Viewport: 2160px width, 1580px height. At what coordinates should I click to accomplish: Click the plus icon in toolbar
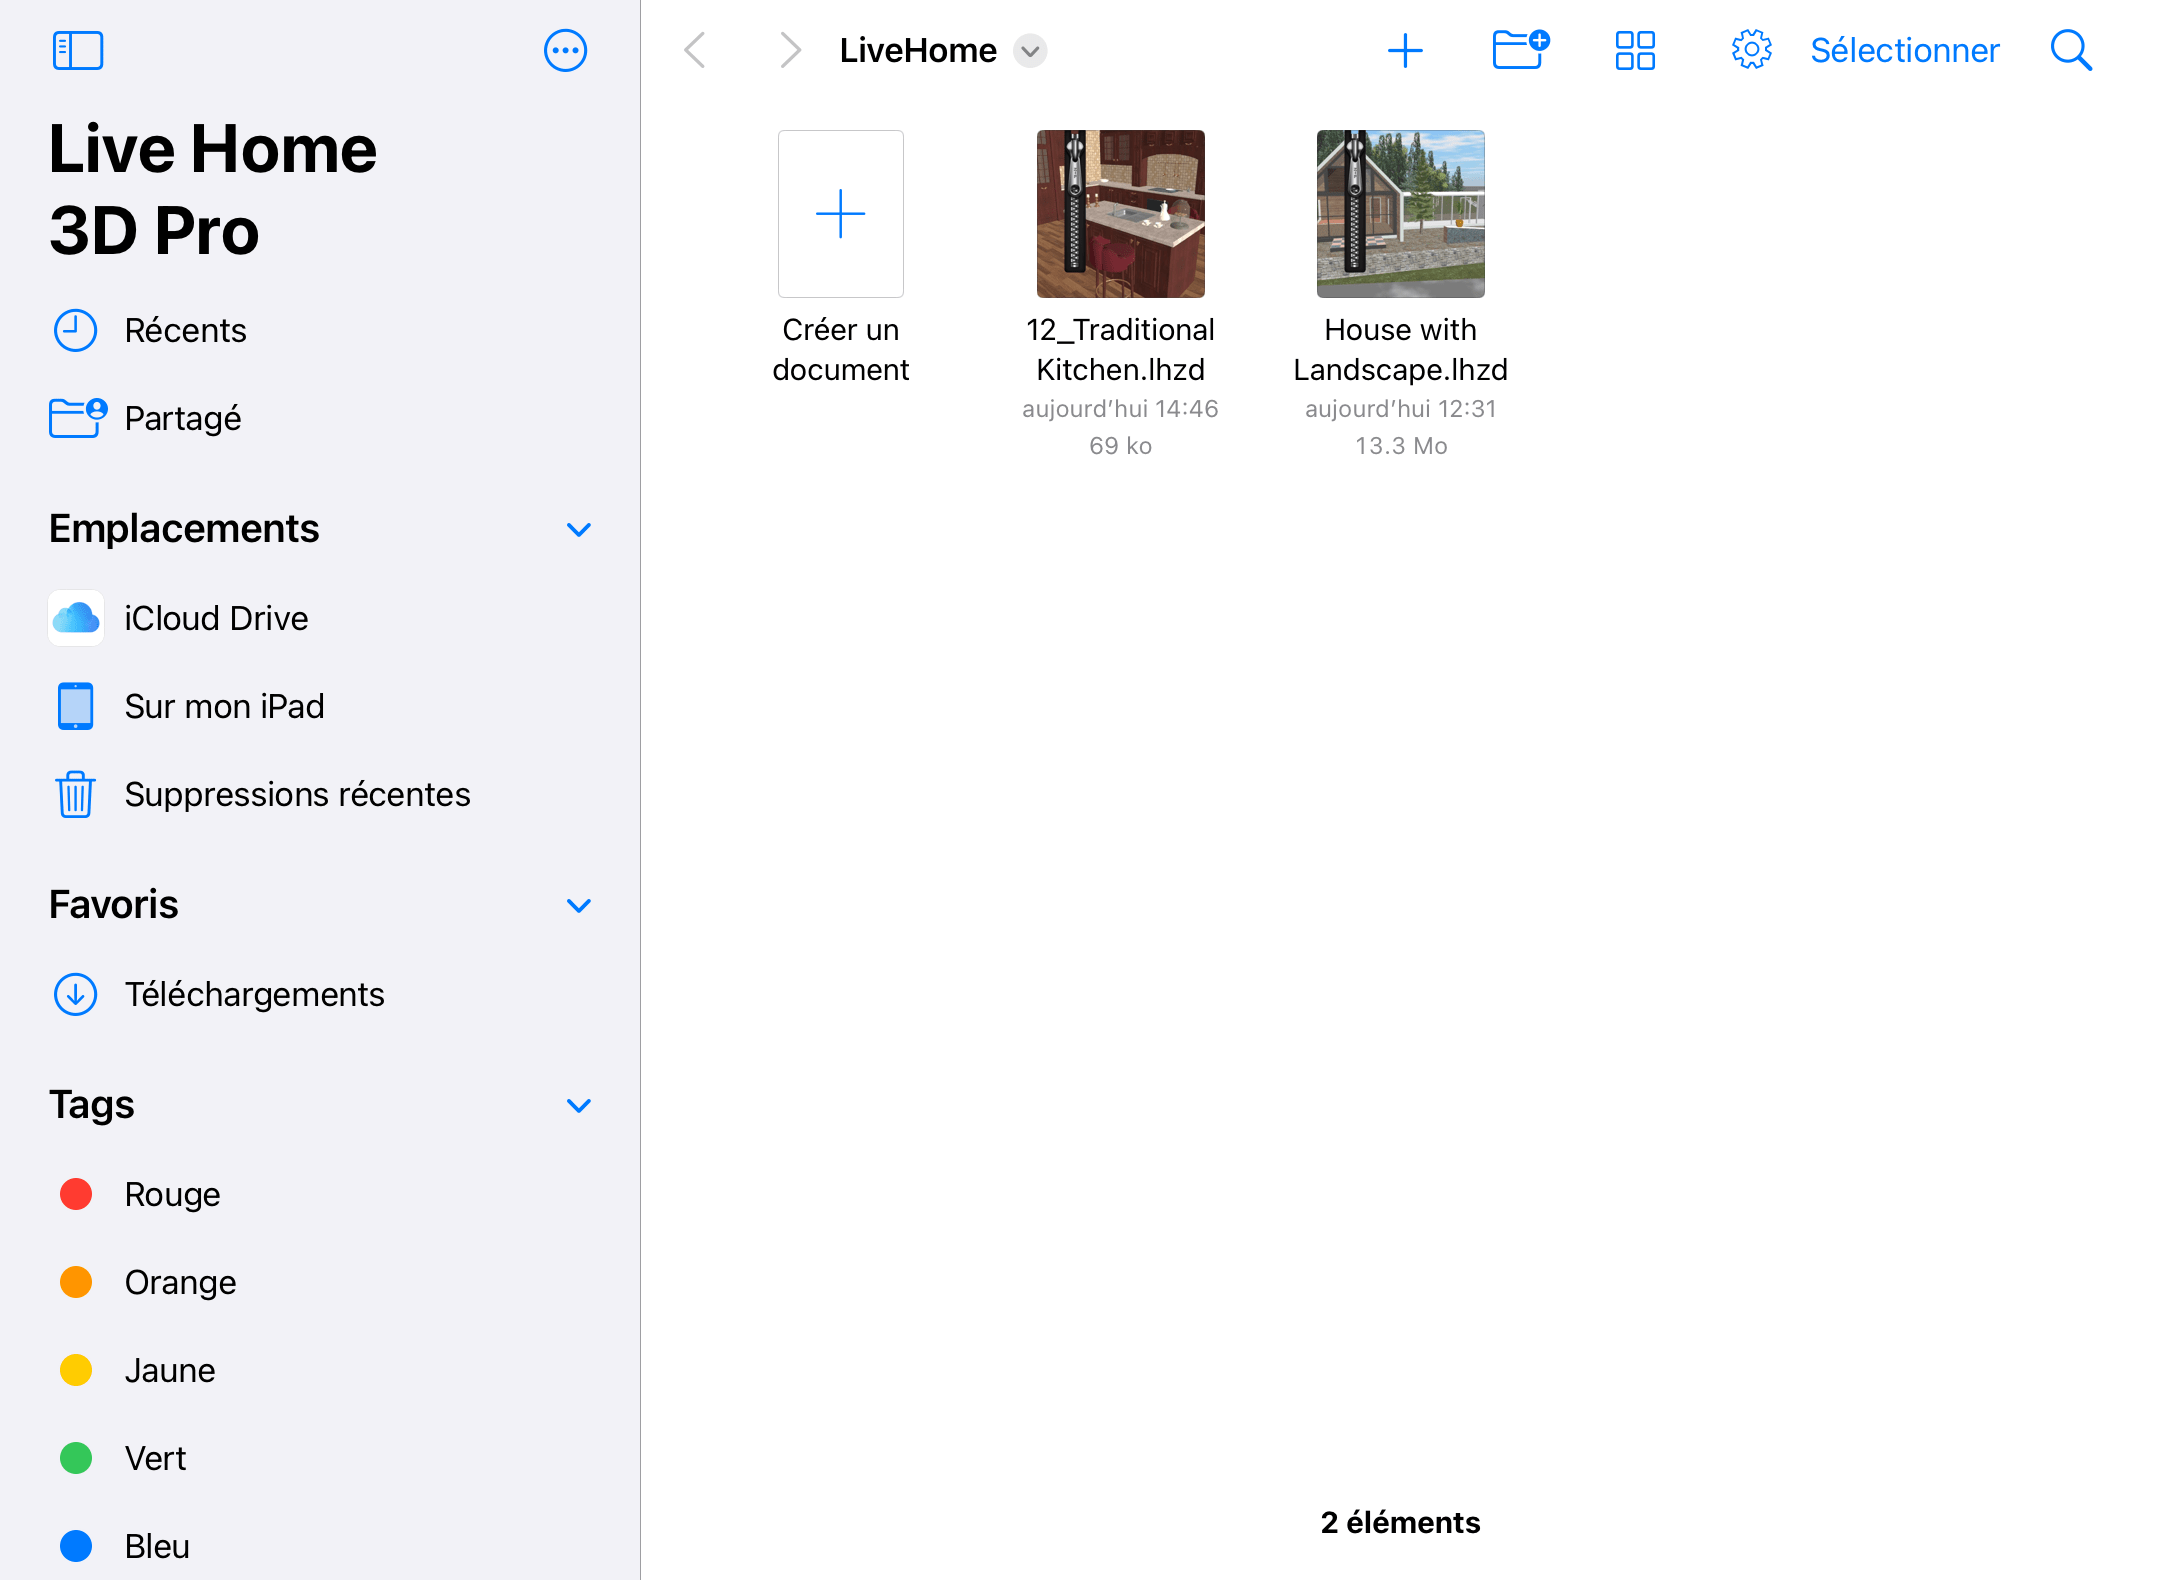click(1405, 50)
